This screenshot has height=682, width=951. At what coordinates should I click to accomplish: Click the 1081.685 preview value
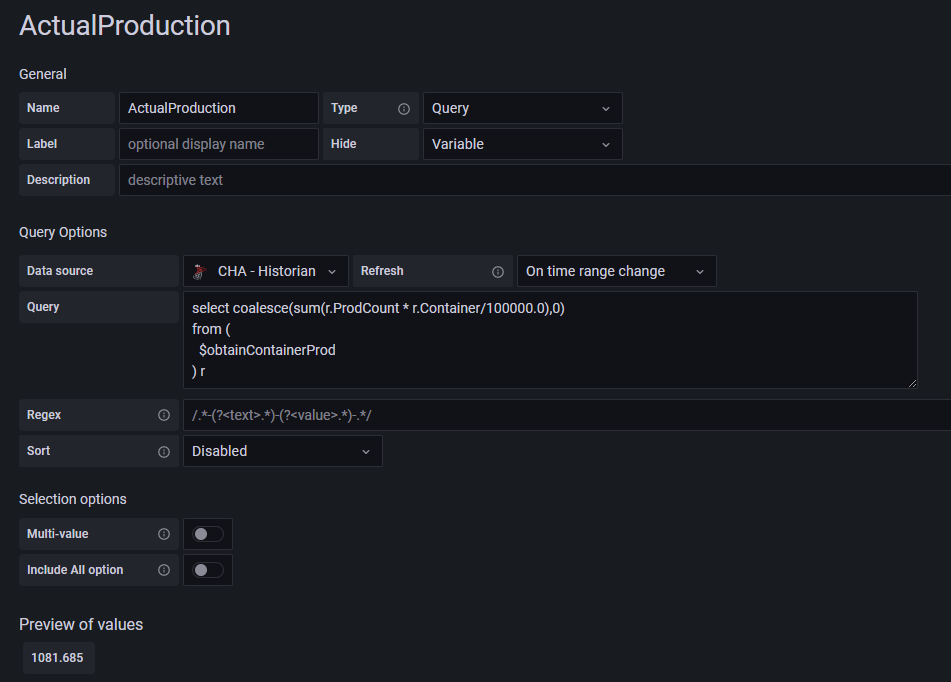(x=58, y=658)
